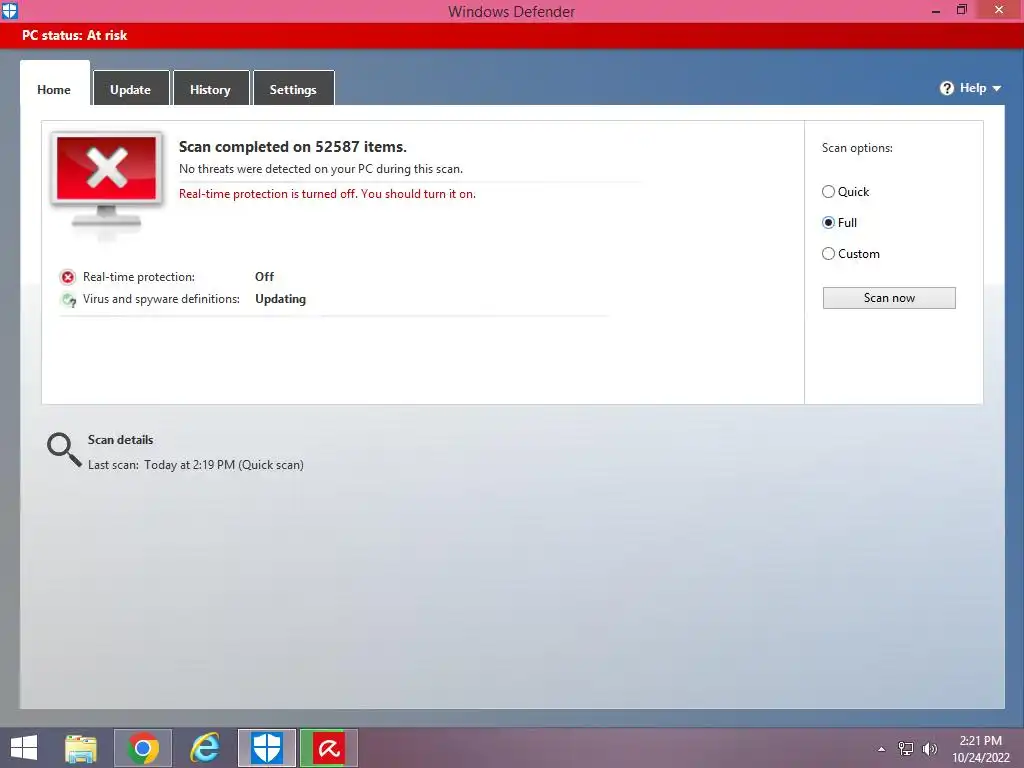Viewport: 1024px width, 768px height.
Task: Open the Windows Start button
Action: point(24,748)
